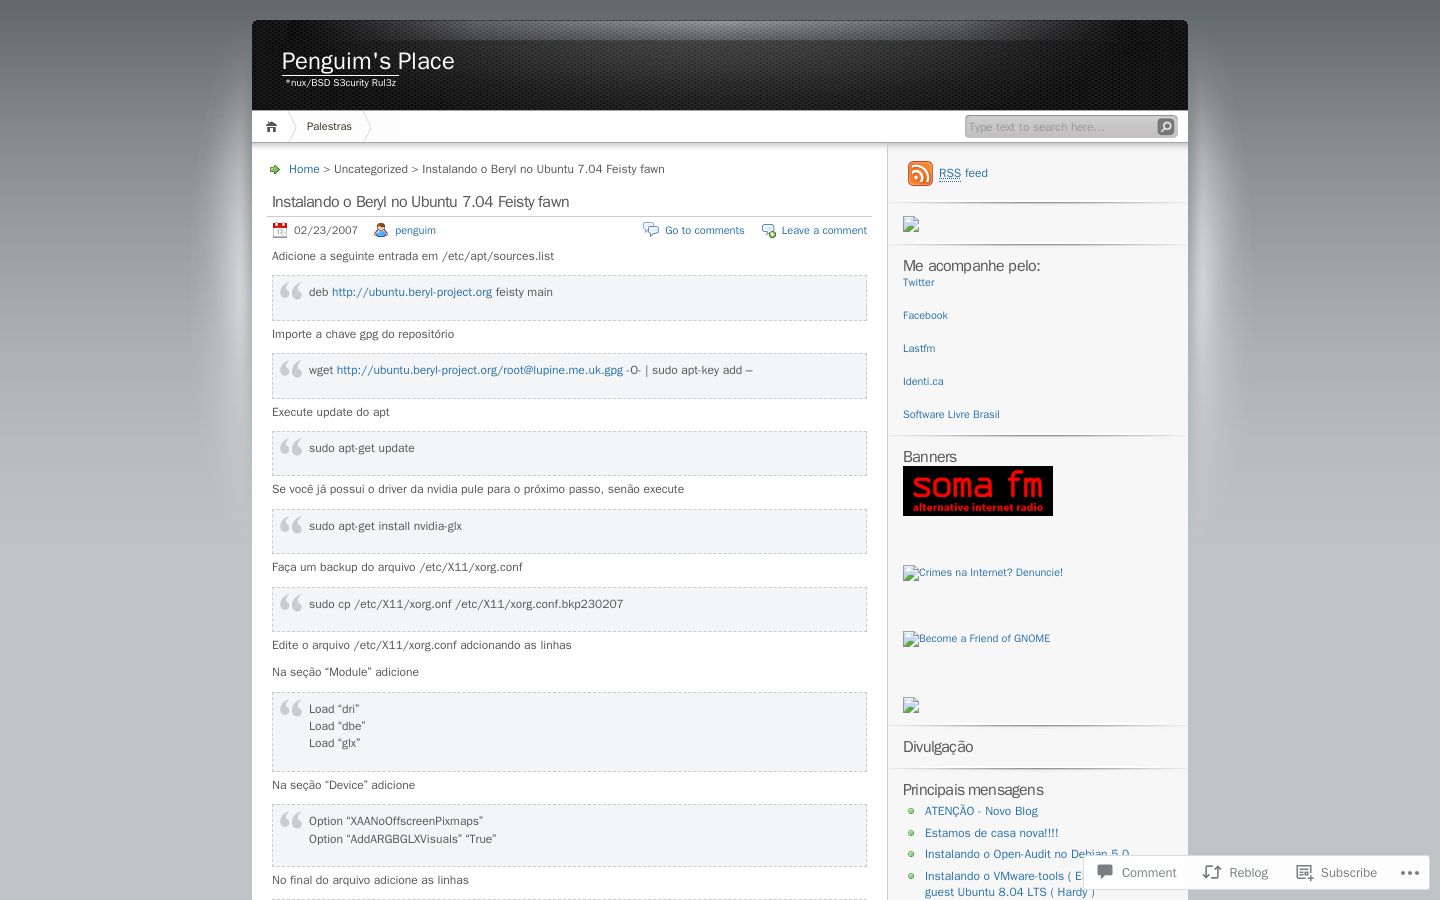Submit search with magnifier icon

tap(1166, 127)
